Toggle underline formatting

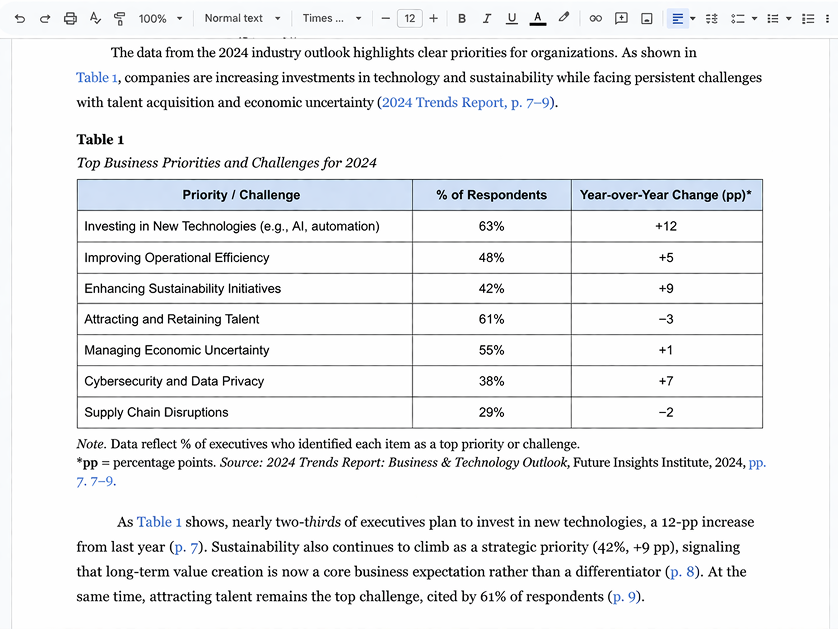tap(512, 18)
